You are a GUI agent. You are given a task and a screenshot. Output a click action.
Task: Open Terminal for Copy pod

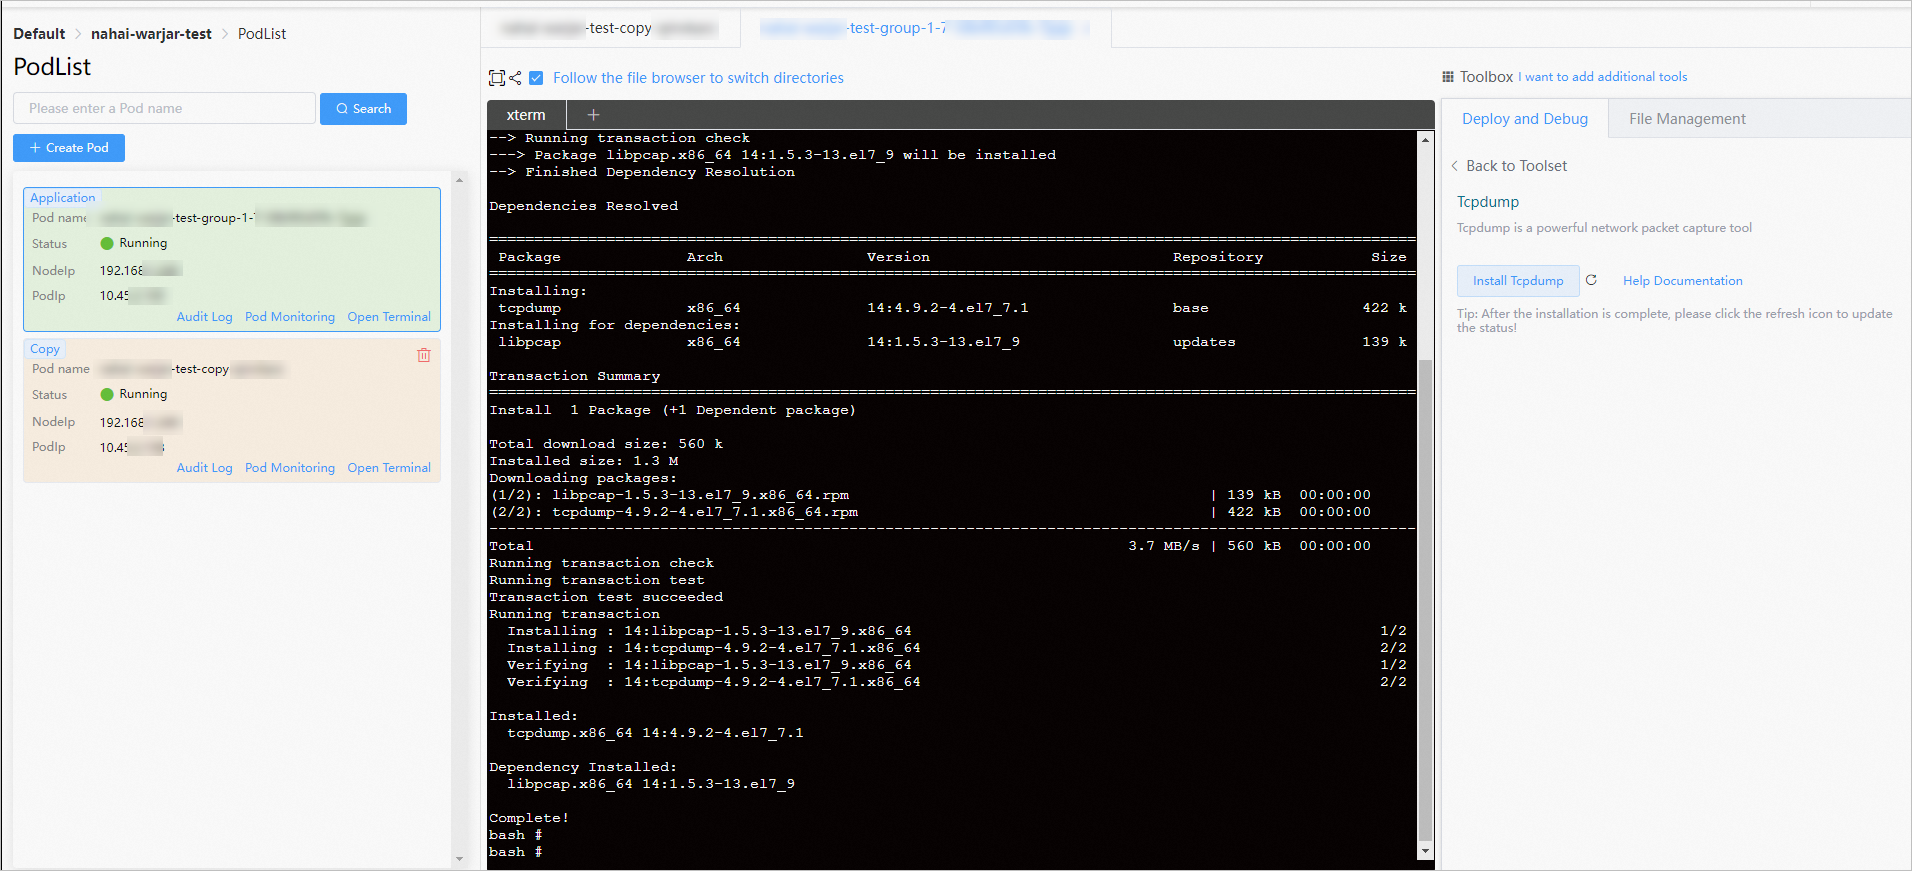[x=389, y=468]
